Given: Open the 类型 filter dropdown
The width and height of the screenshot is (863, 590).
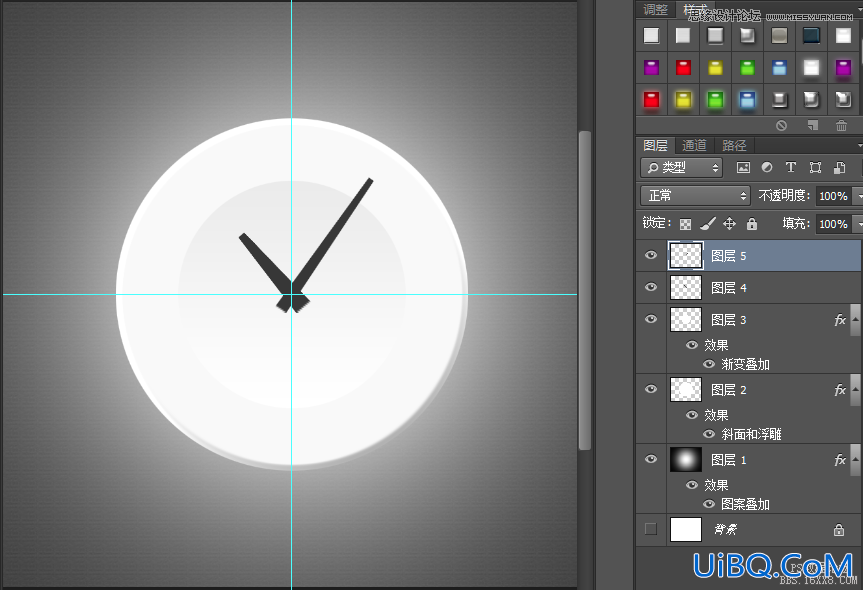Looking at the screenshot, I should coord(681,168).
